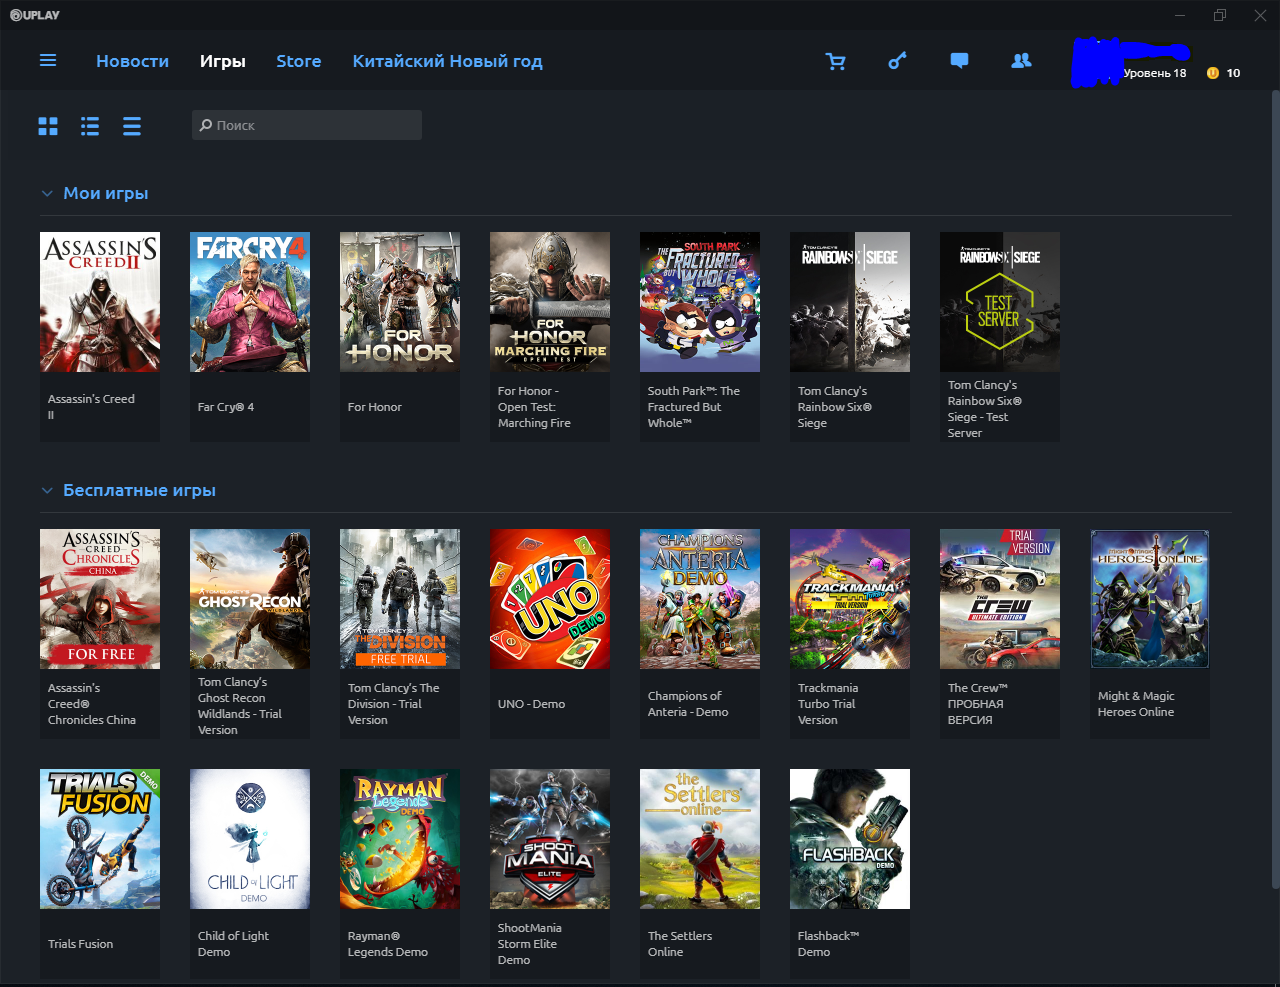Click the search magnifier icon
The height and width of the screenshot is (987, 1280).
click(x=206, y=125)
